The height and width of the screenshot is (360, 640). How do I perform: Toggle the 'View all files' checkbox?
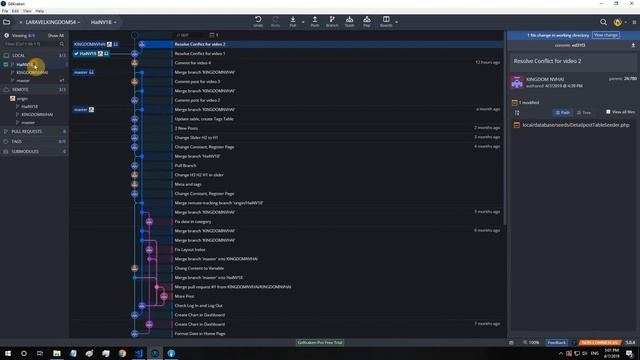tap(608, 112)
